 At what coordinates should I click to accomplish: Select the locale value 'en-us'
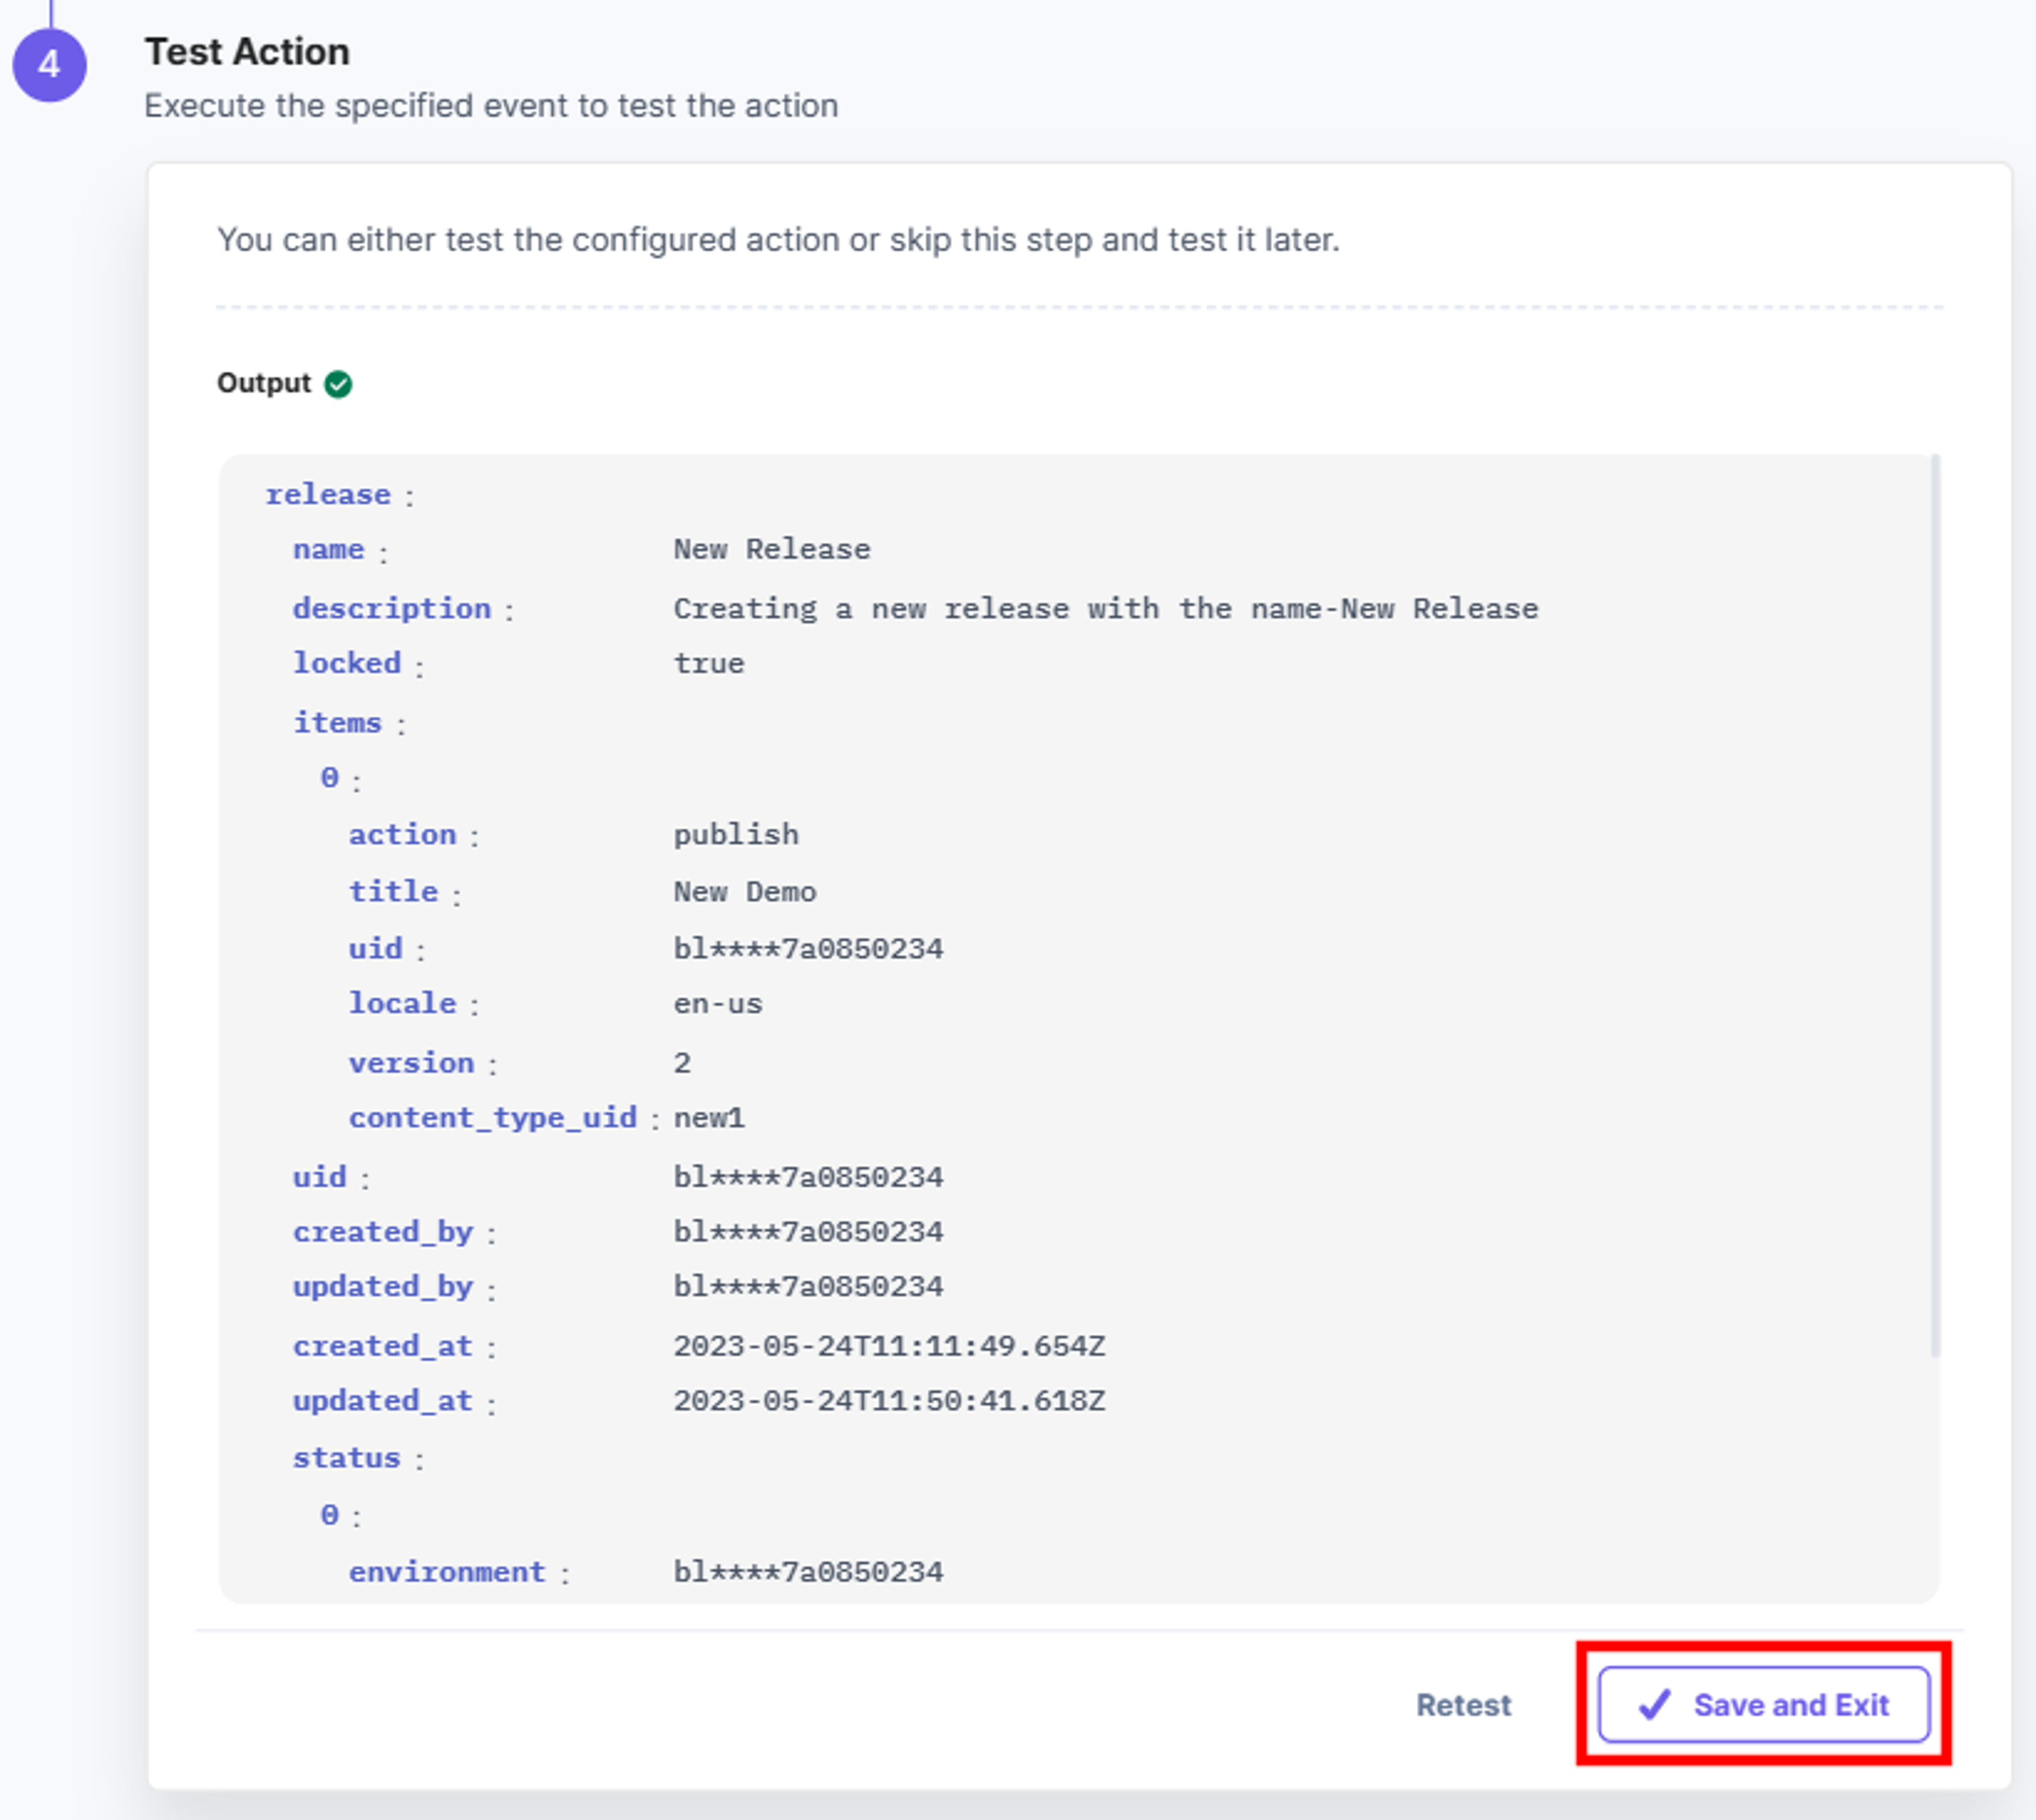[x=718, y=1003]
